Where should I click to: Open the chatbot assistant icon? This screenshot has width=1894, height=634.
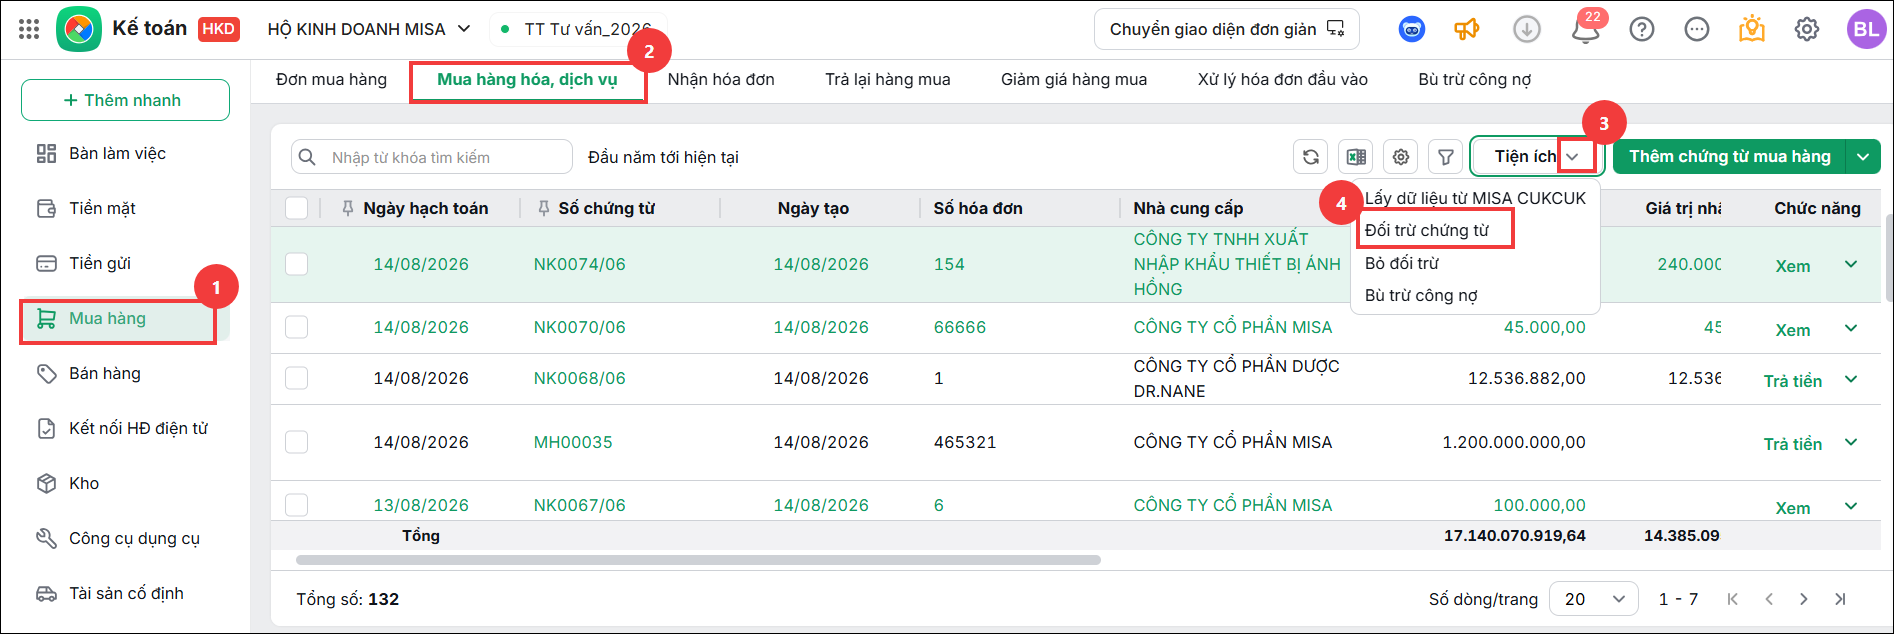(x=1411, y=29)
